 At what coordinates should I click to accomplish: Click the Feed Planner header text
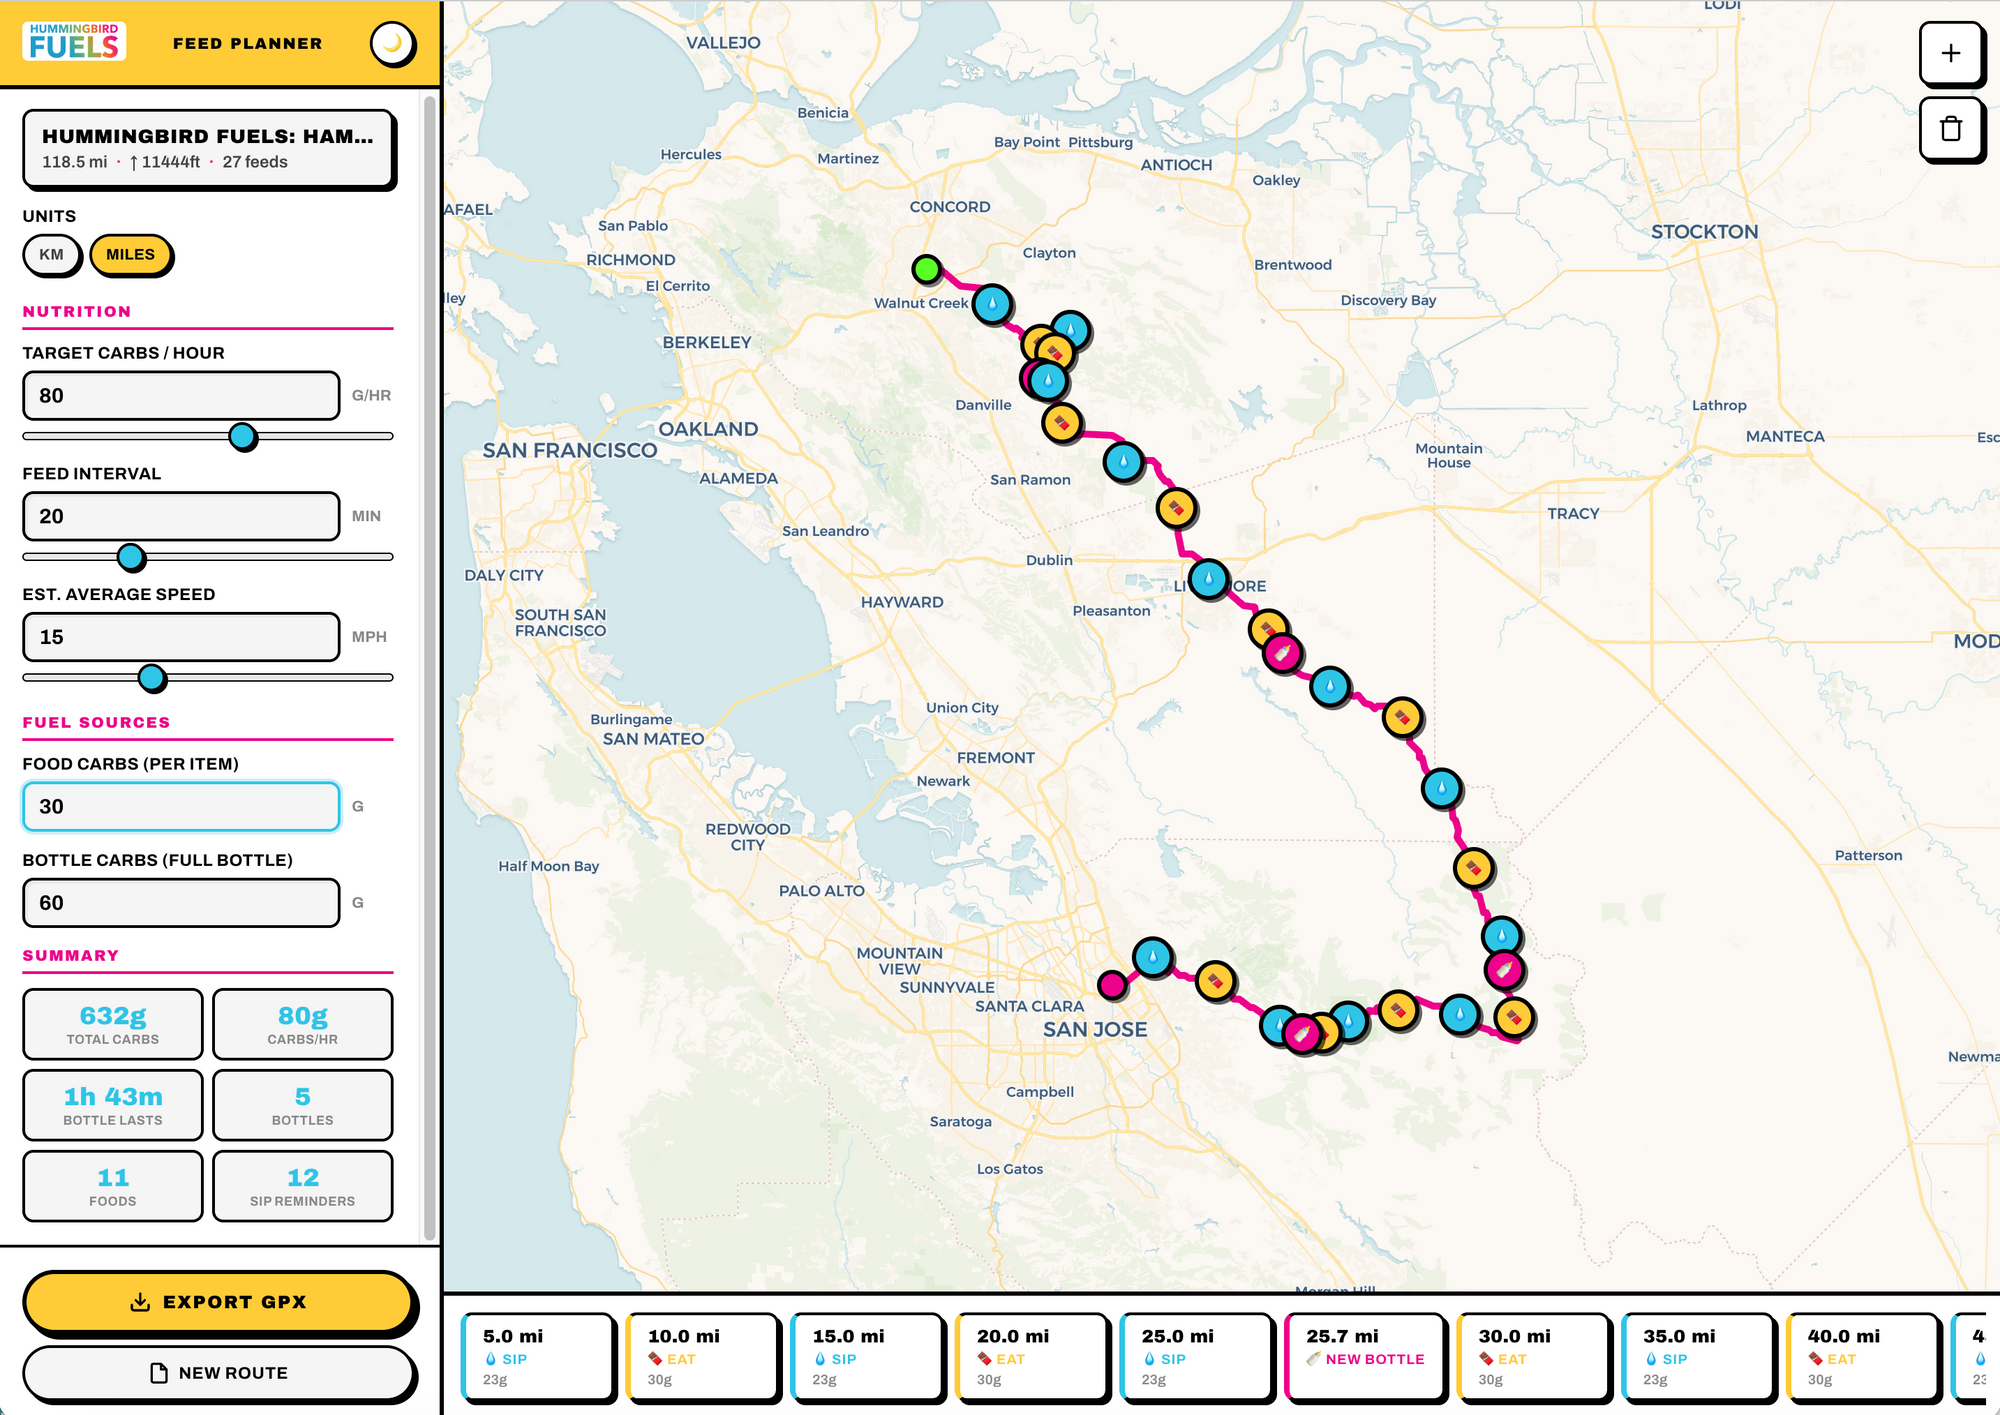pos(248,43)
